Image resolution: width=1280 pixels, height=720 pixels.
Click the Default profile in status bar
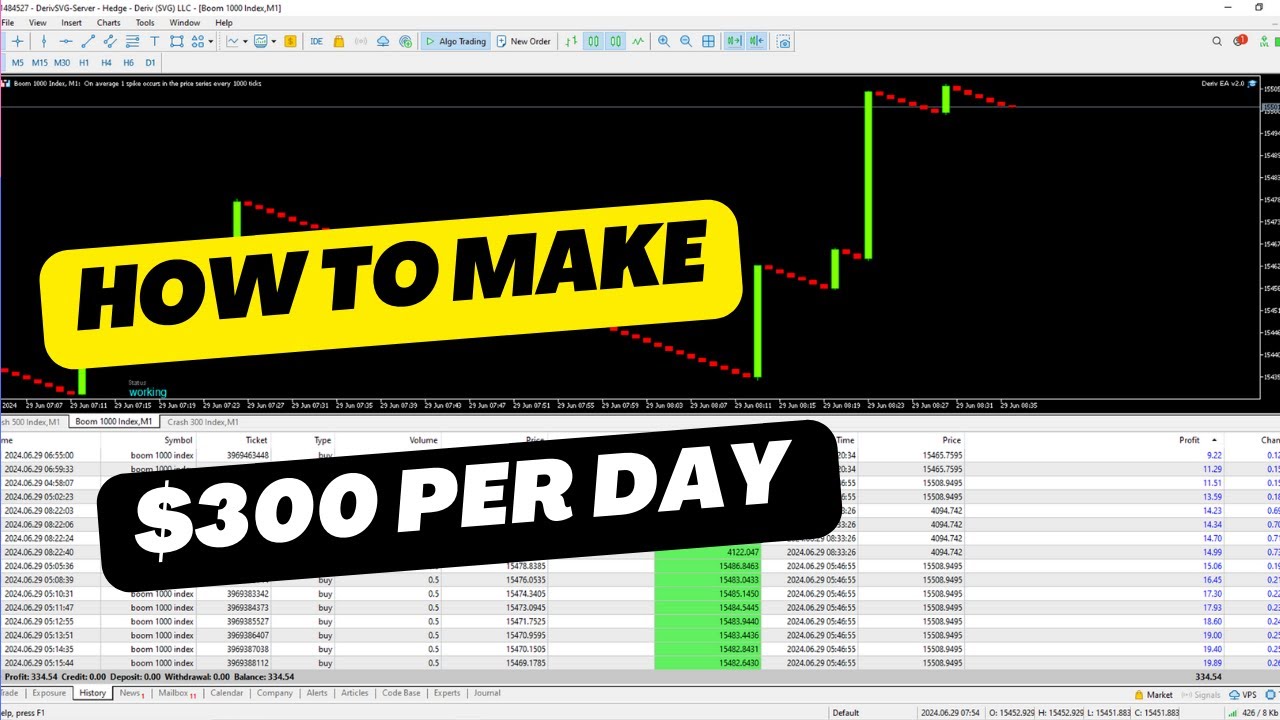pyautogui.click(x=845, y=713)
